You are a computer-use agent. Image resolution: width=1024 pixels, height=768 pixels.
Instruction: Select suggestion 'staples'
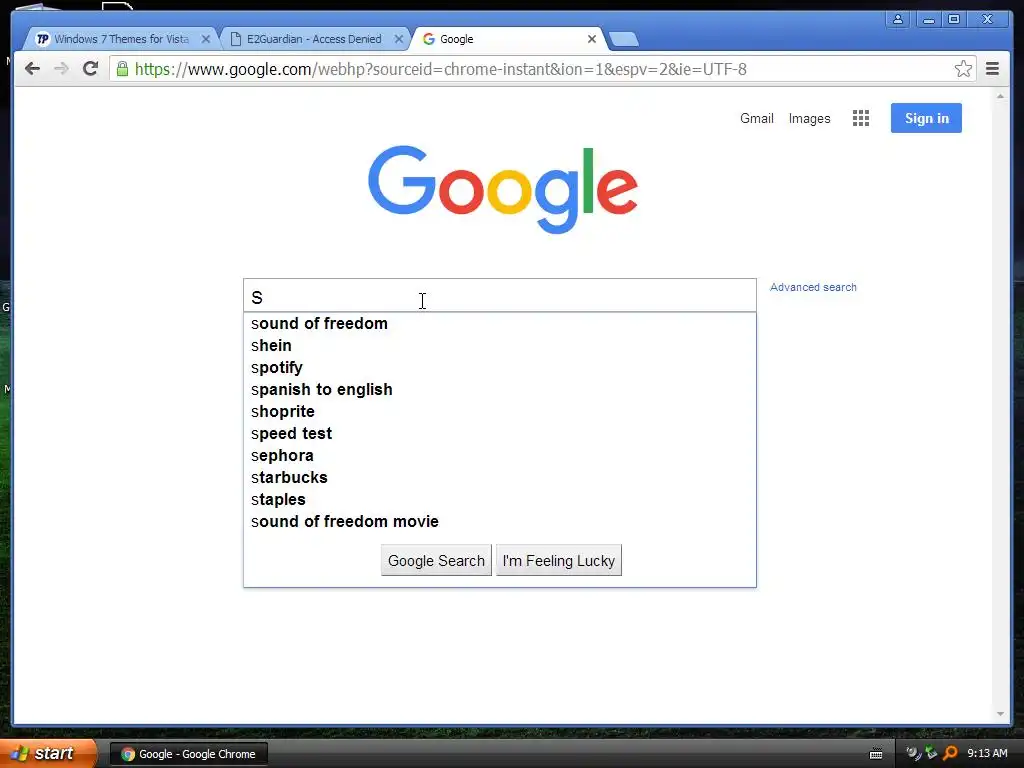click(x=500, y=500)
